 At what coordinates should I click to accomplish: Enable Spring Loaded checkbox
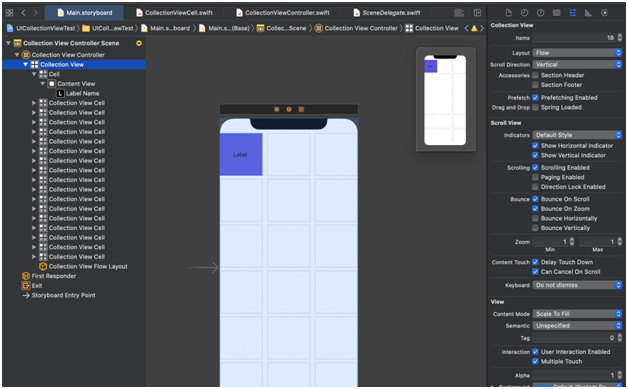click(535, 107)
